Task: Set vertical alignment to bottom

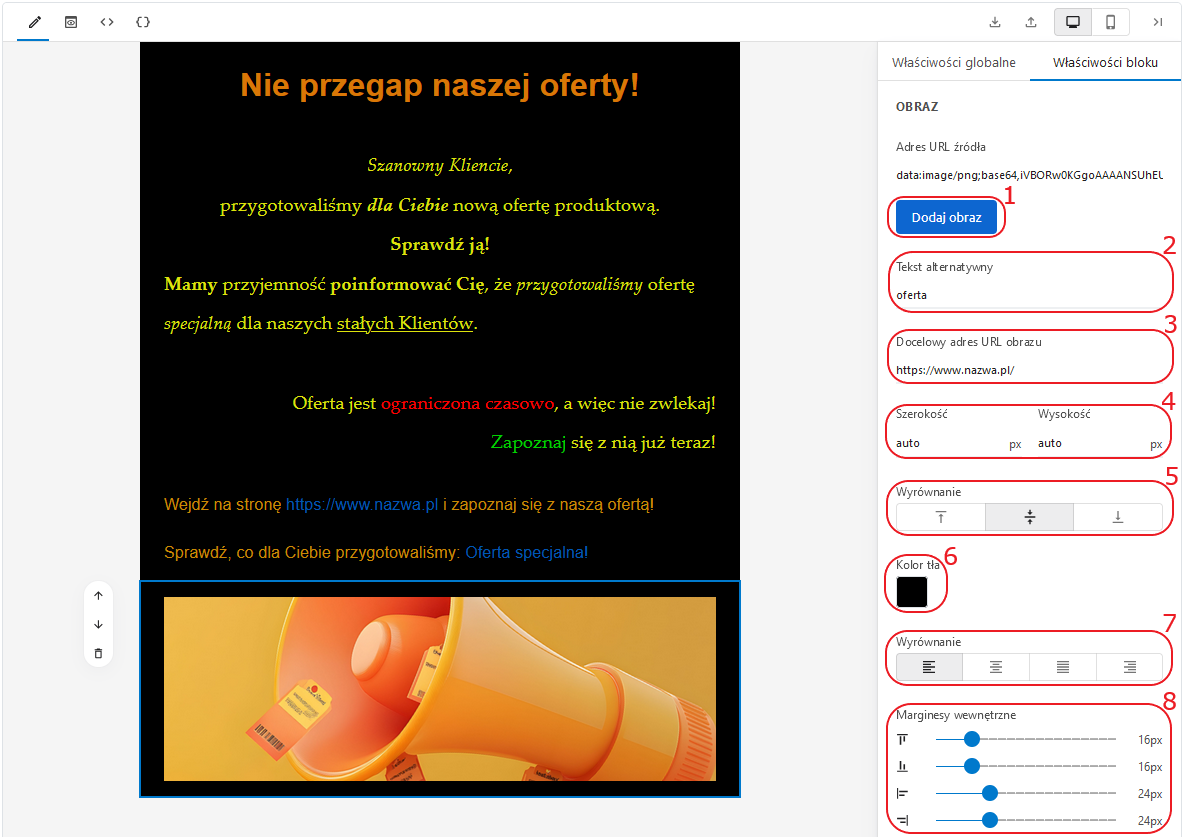Action: coord(1118,517)
